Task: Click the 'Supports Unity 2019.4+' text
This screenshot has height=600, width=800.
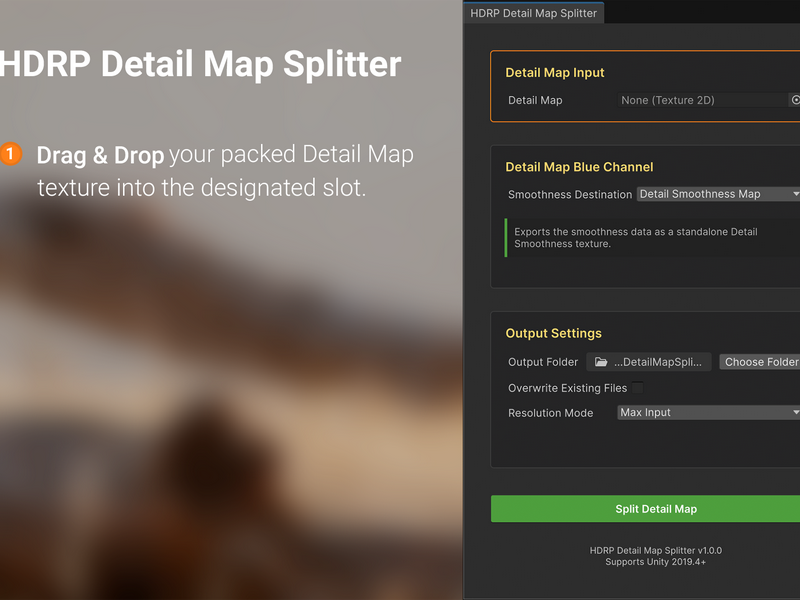Action: pyautogui.click(x=656, y=562)
